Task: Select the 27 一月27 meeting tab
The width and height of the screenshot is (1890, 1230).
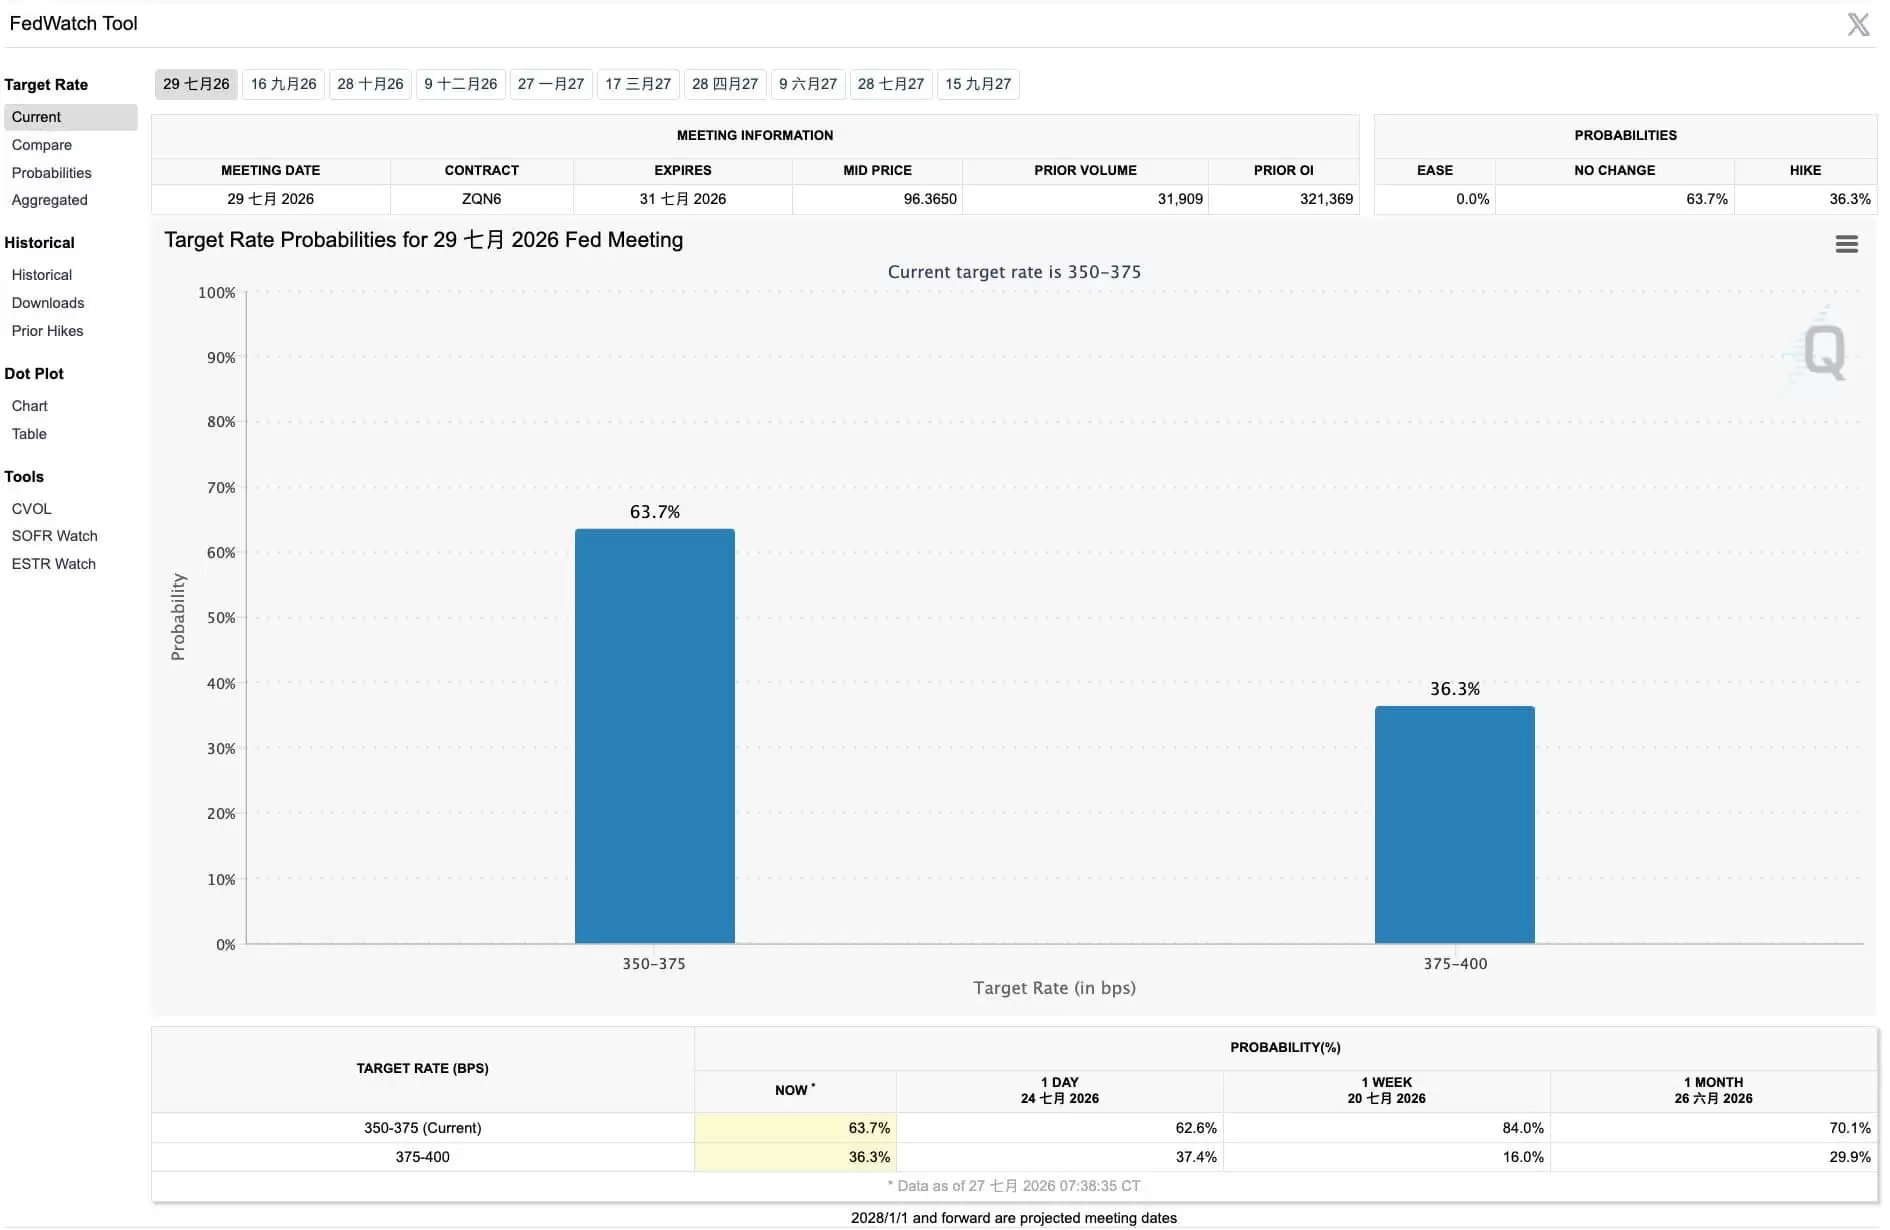Action: click(551, 84)
